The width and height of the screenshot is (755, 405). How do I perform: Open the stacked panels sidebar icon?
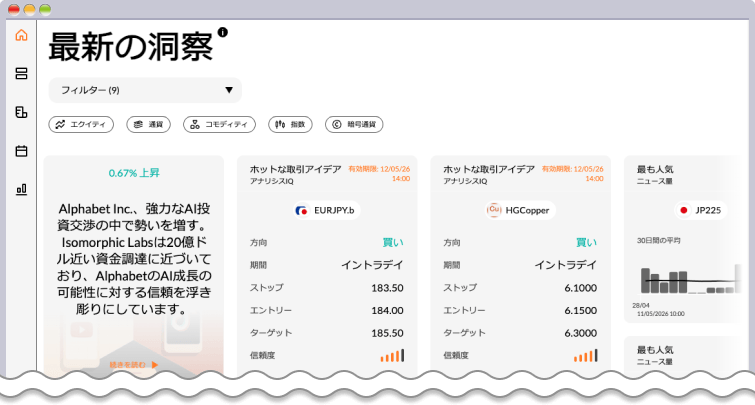tap(21, 73)
